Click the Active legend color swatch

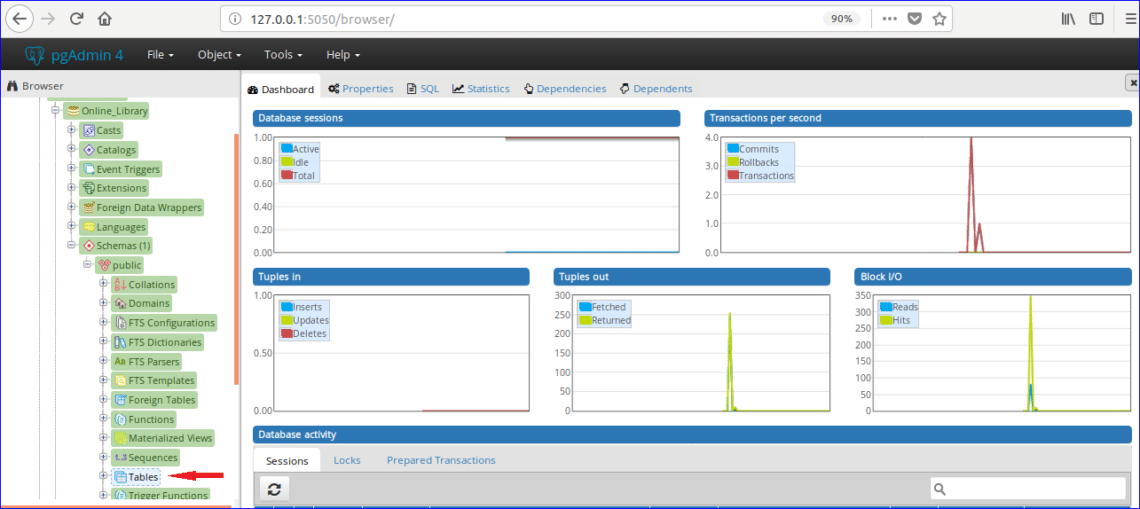pos(286,149)
